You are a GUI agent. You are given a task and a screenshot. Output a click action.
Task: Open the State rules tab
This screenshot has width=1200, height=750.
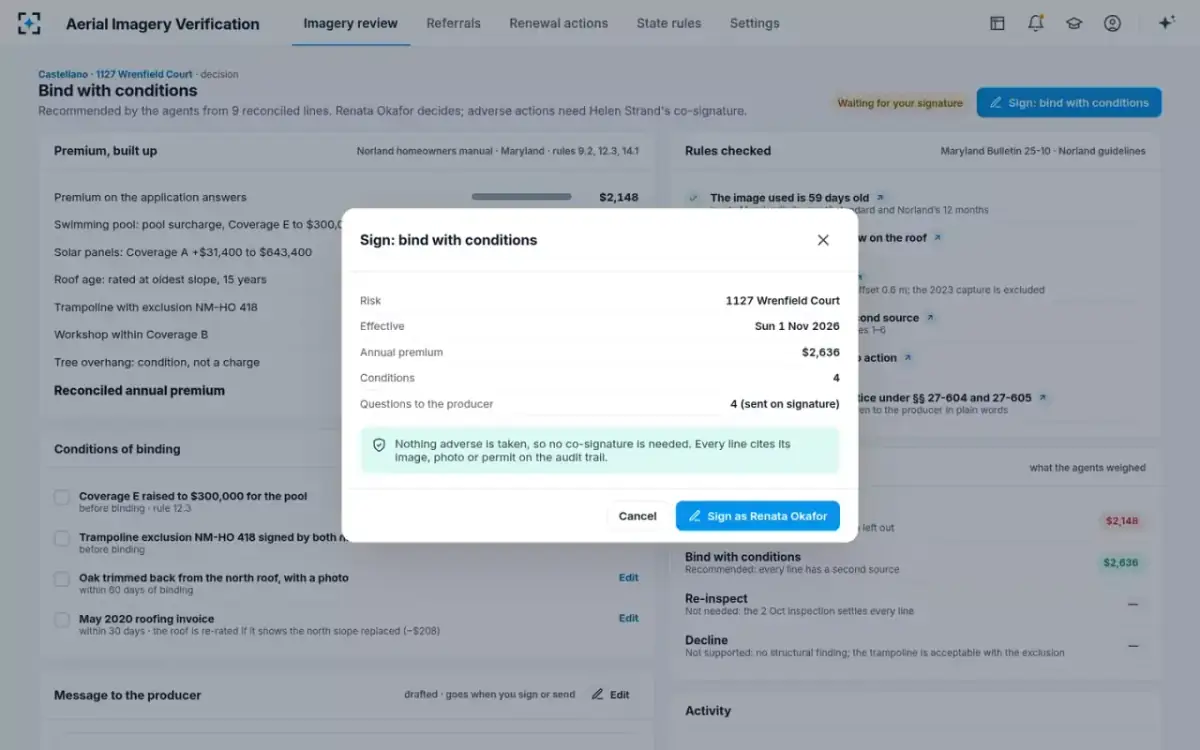click(669, 23)
